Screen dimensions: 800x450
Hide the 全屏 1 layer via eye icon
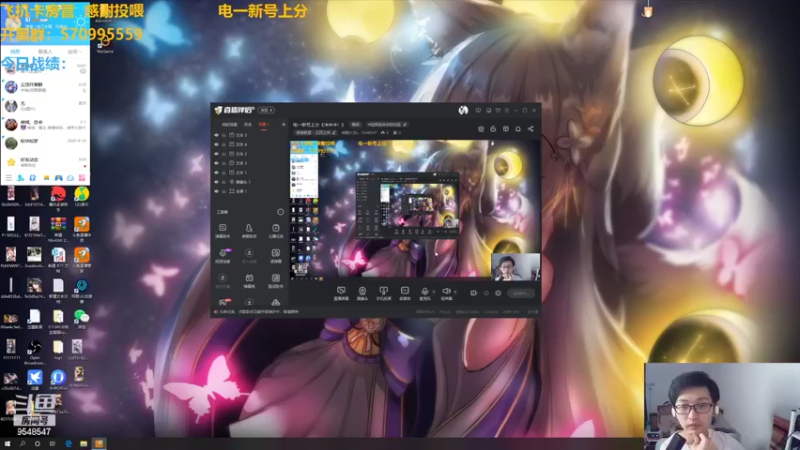click(216, 191)
